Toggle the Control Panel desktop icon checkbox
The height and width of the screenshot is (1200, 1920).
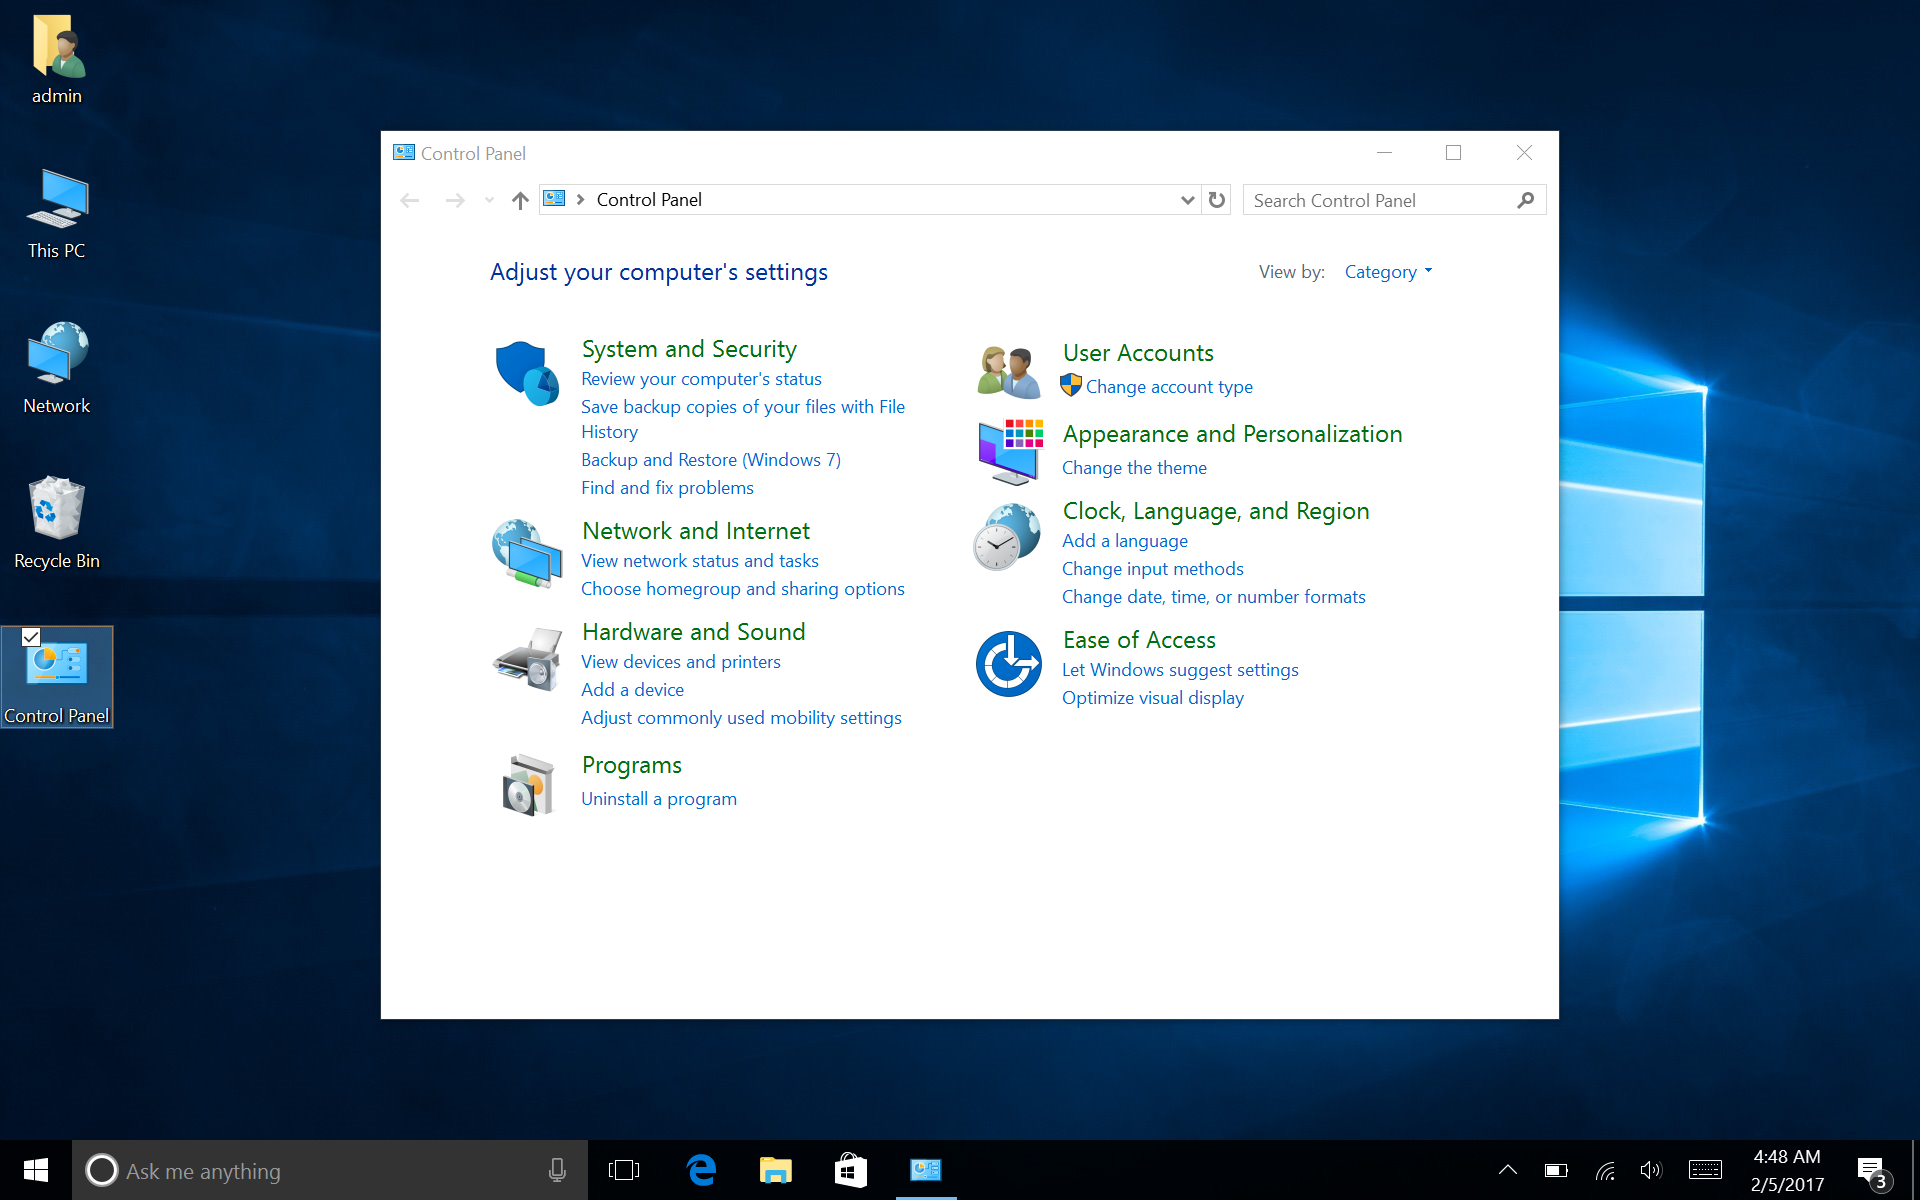[31, 637]
